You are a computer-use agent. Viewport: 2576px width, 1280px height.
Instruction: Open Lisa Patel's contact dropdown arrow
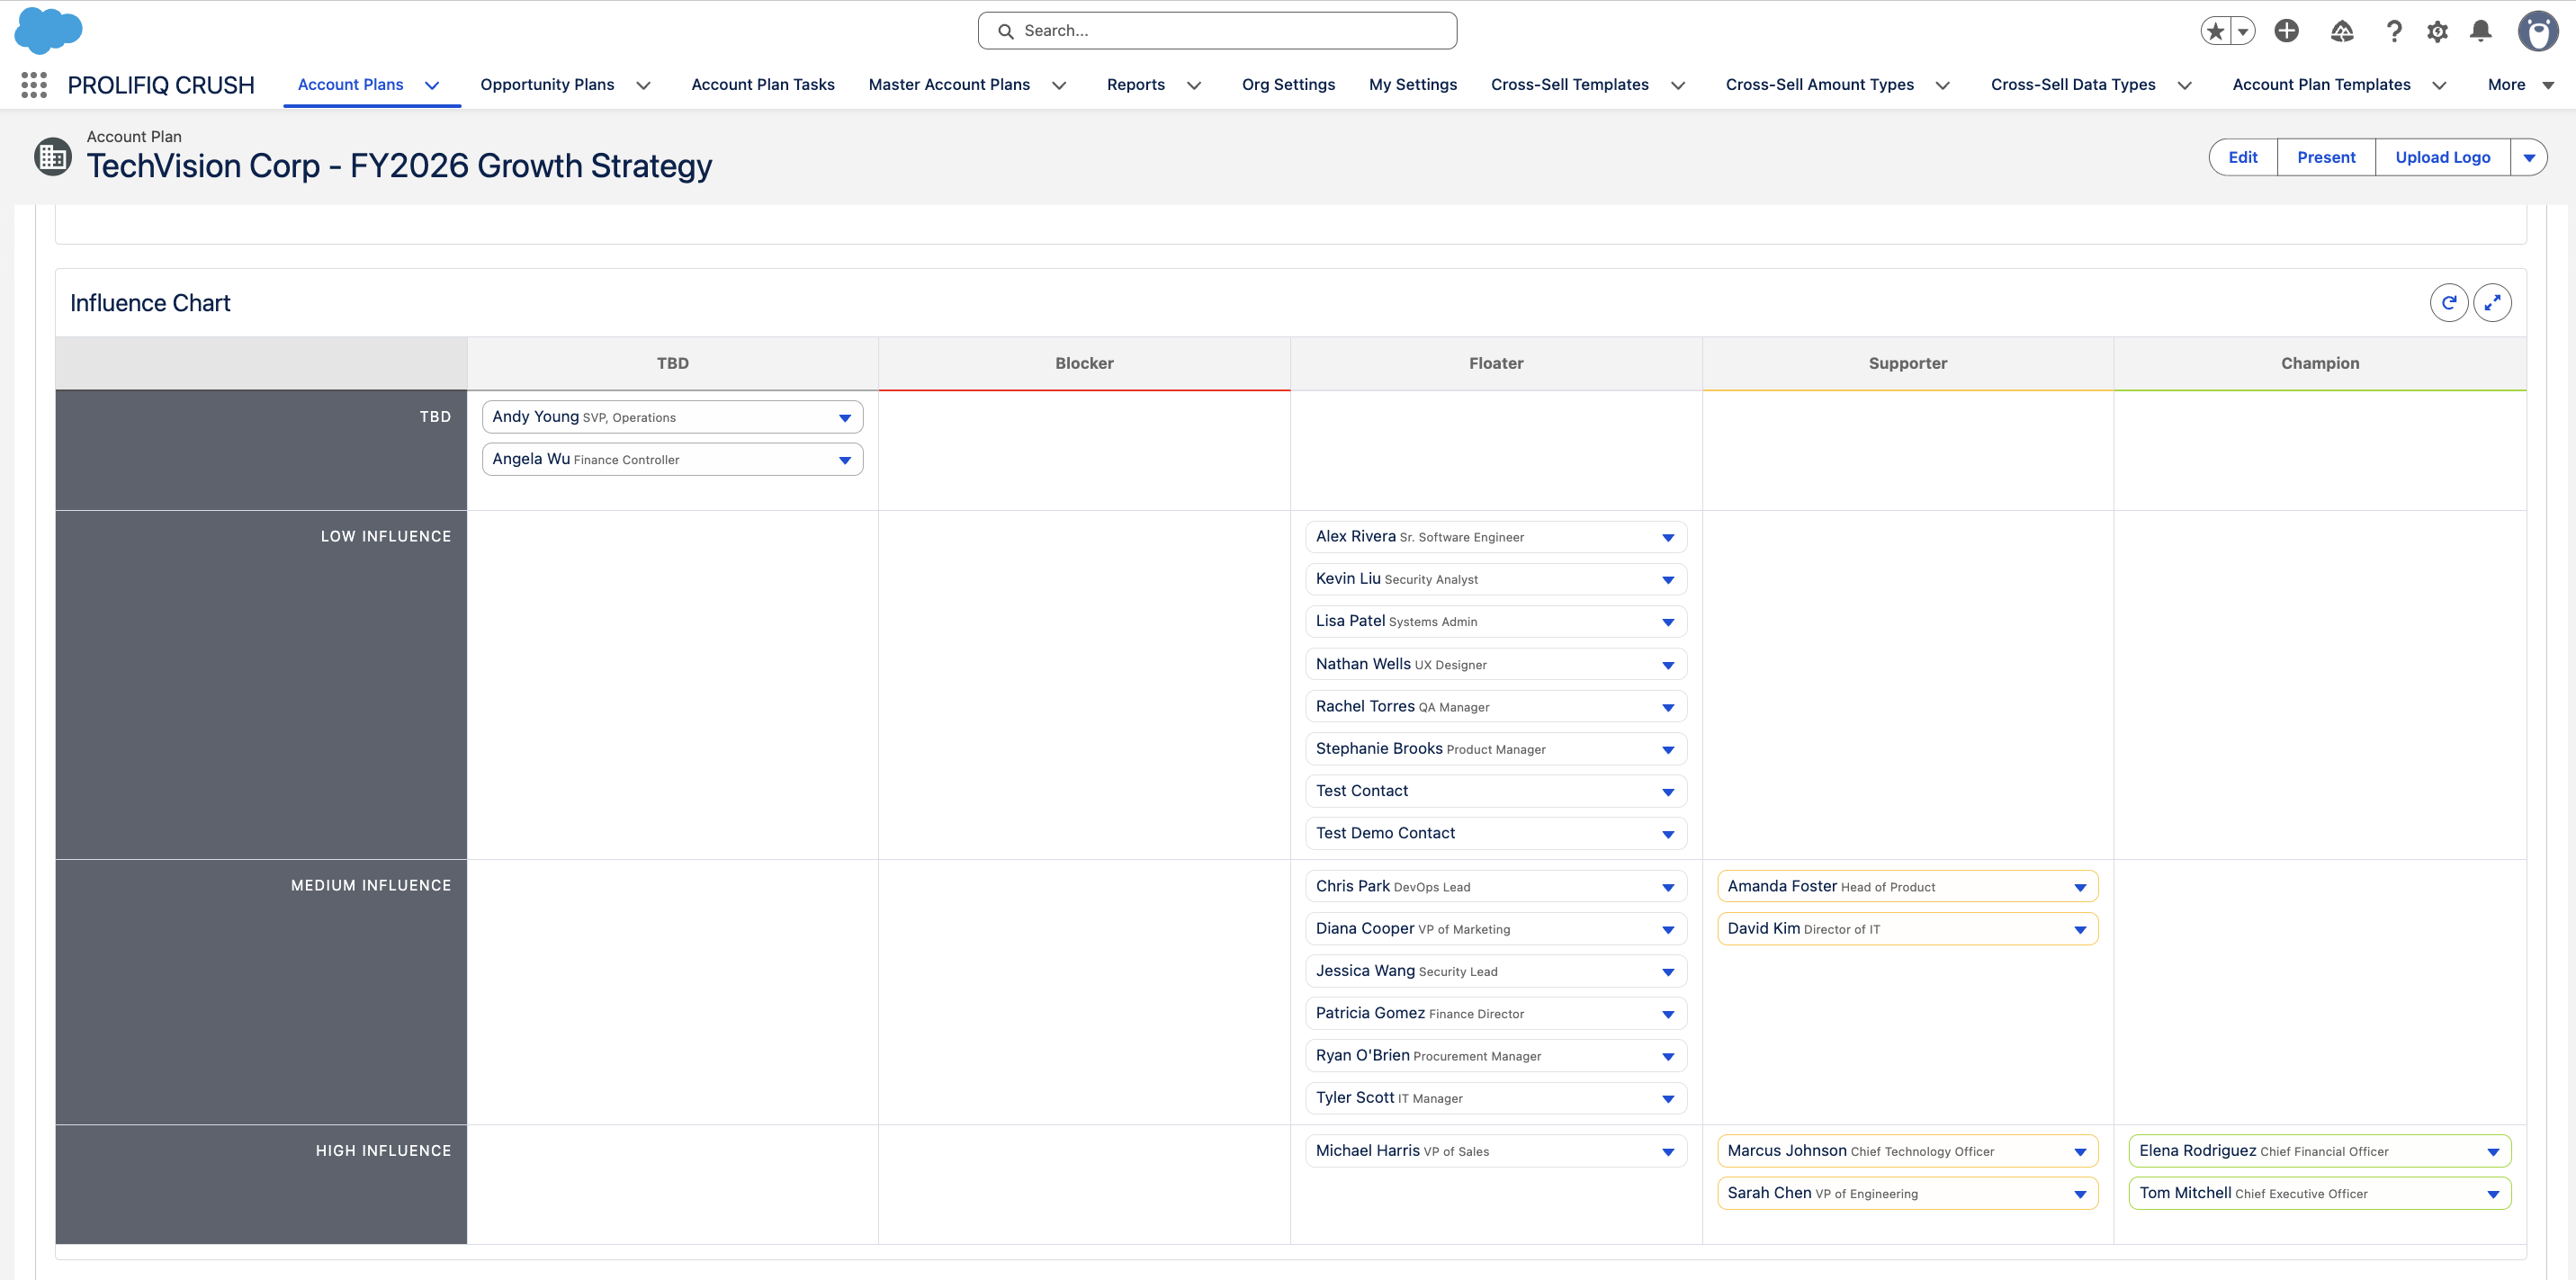(1668, 622)
